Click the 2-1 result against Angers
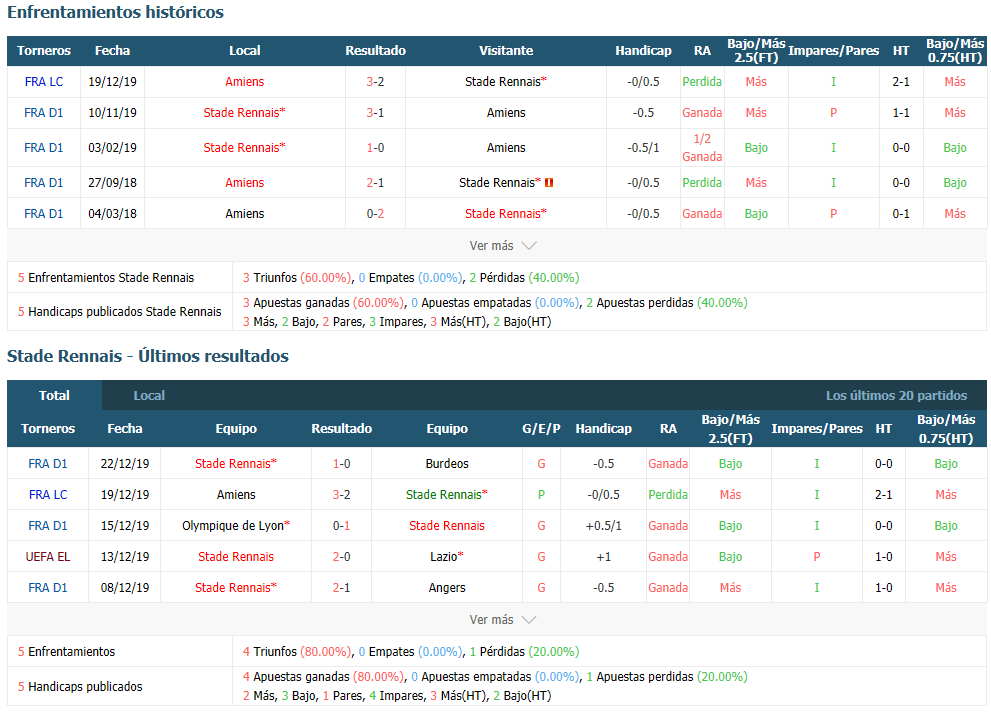 pos(341,588)
